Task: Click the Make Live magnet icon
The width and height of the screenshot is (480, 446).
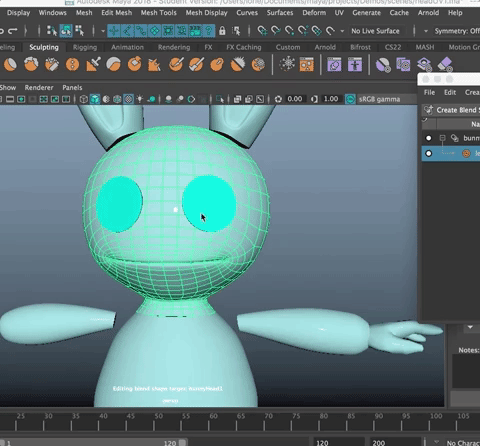Action: [x=330, y=31]
